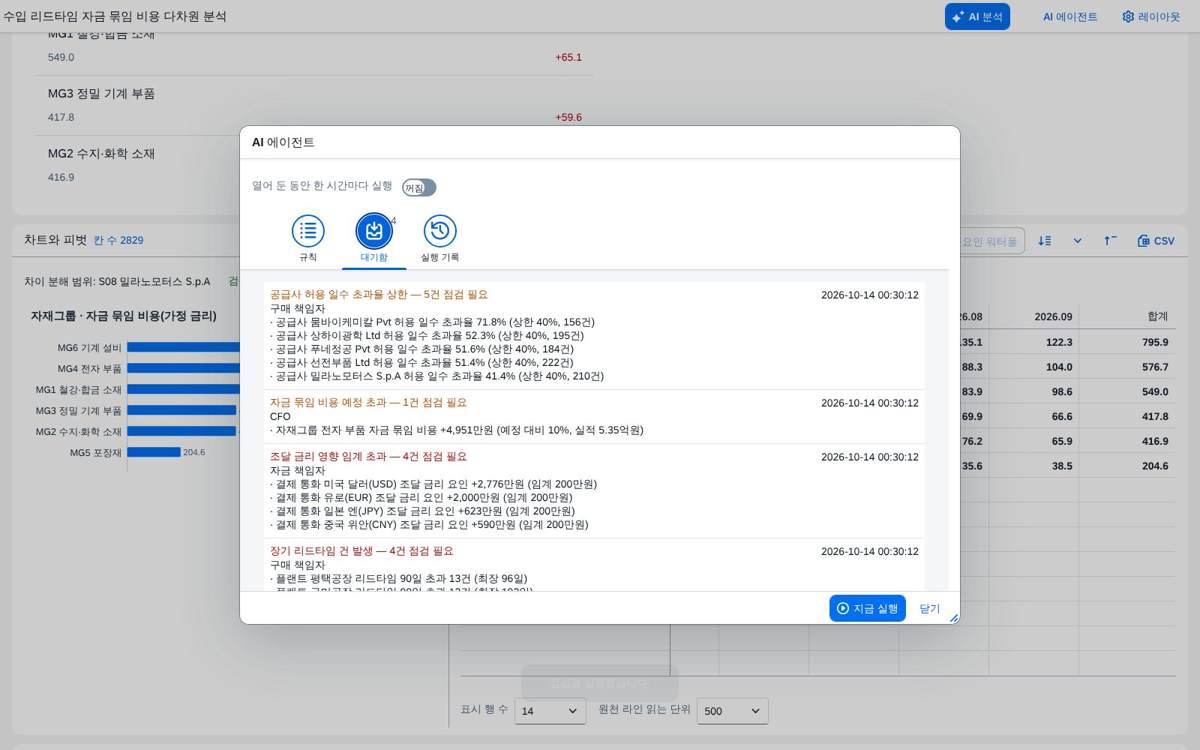Click the MG5 포장재 bar in the chart

[154, 452]
